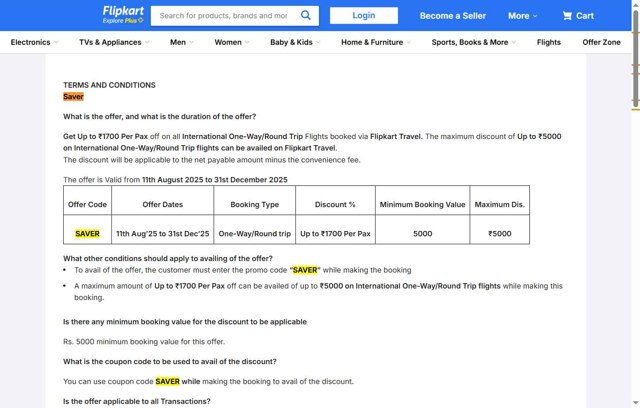640x408 pixels.
Task: Expand the Women category menu
Action: click(232, 42)
